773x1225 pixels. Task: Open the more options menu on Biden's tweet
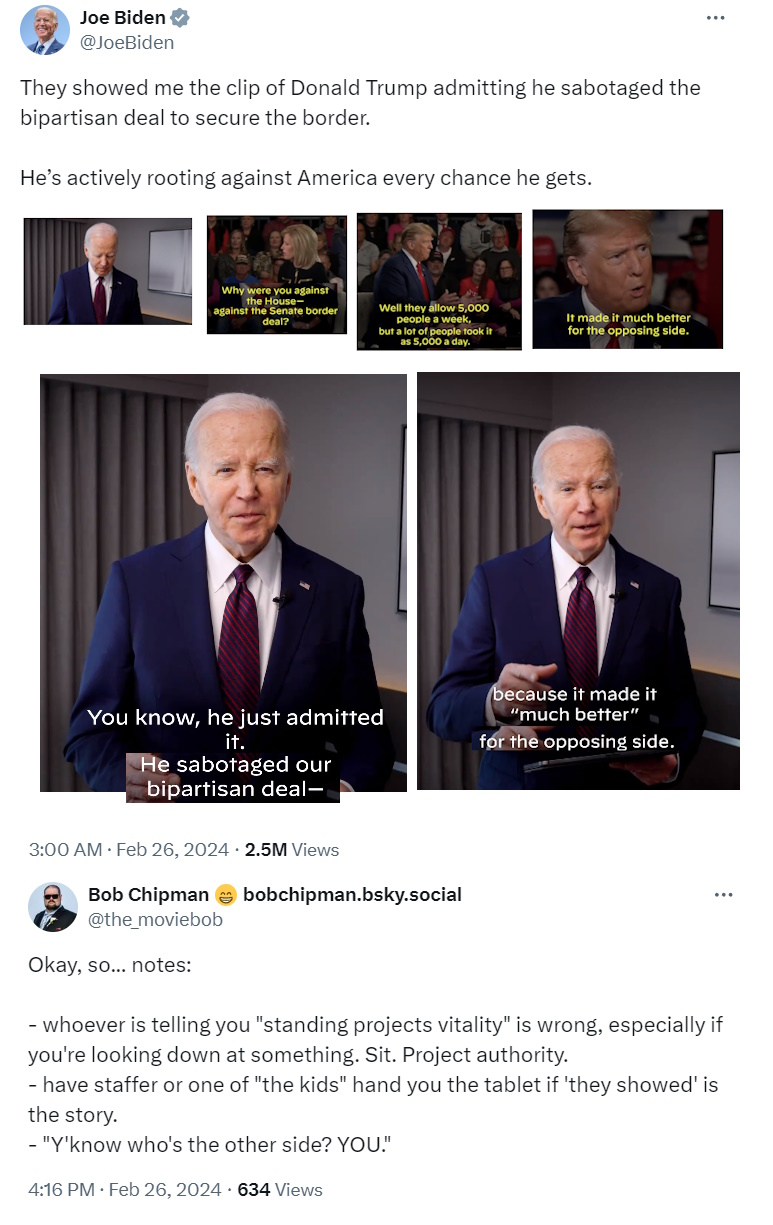point(715,18)
